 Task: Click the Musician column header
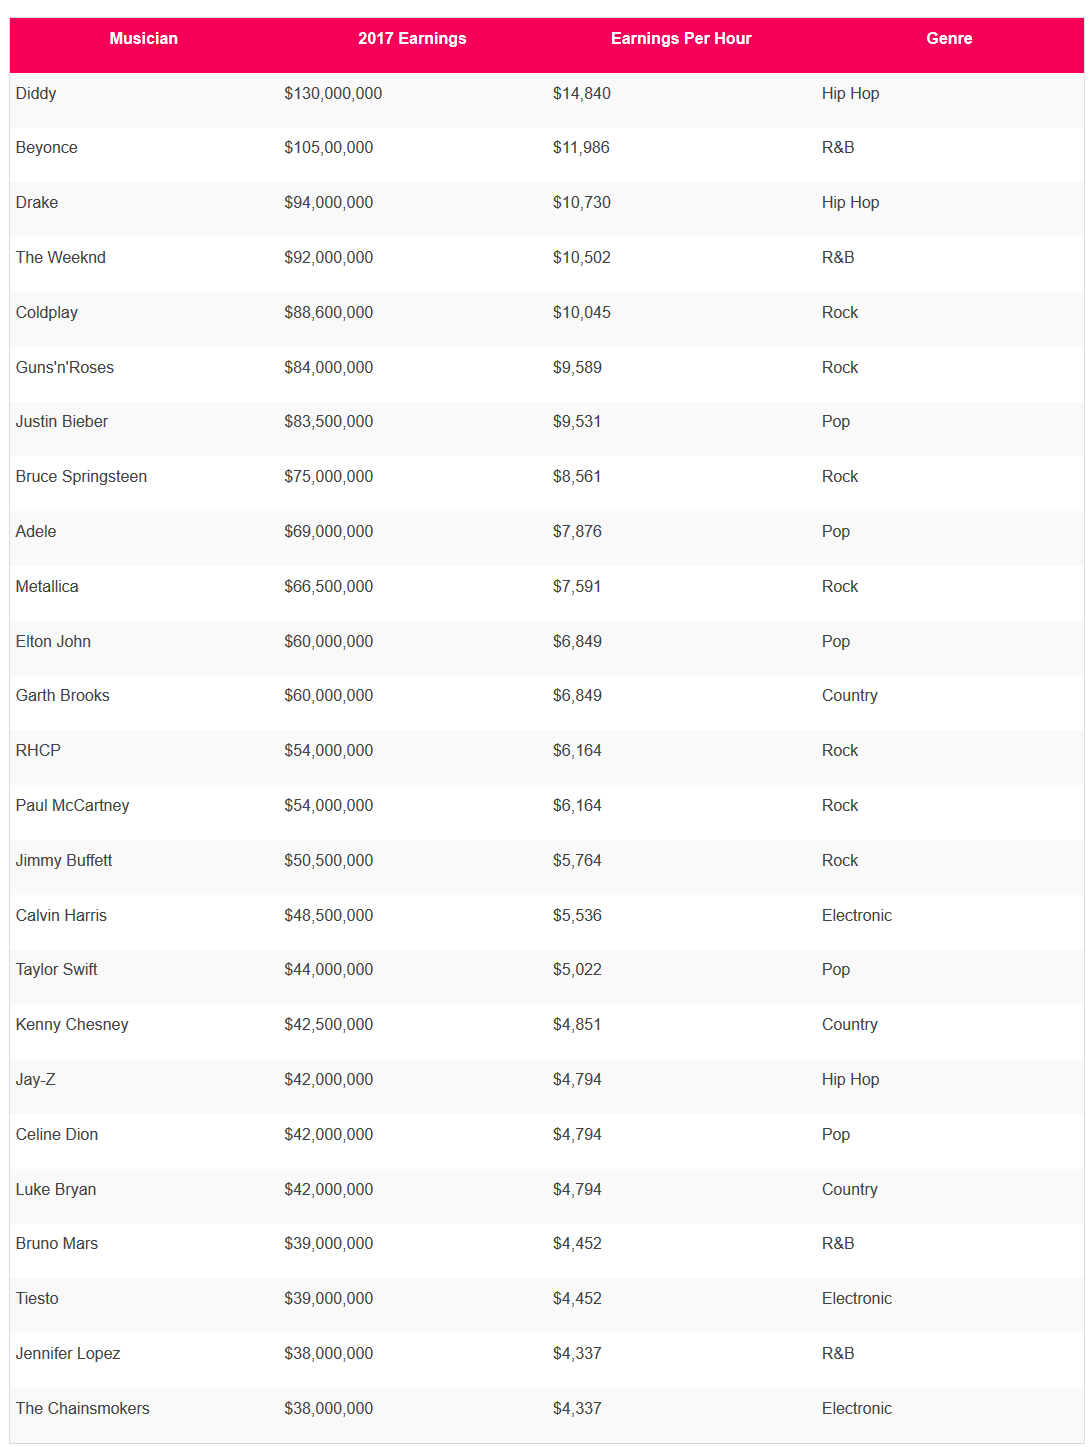pos(143,39)
